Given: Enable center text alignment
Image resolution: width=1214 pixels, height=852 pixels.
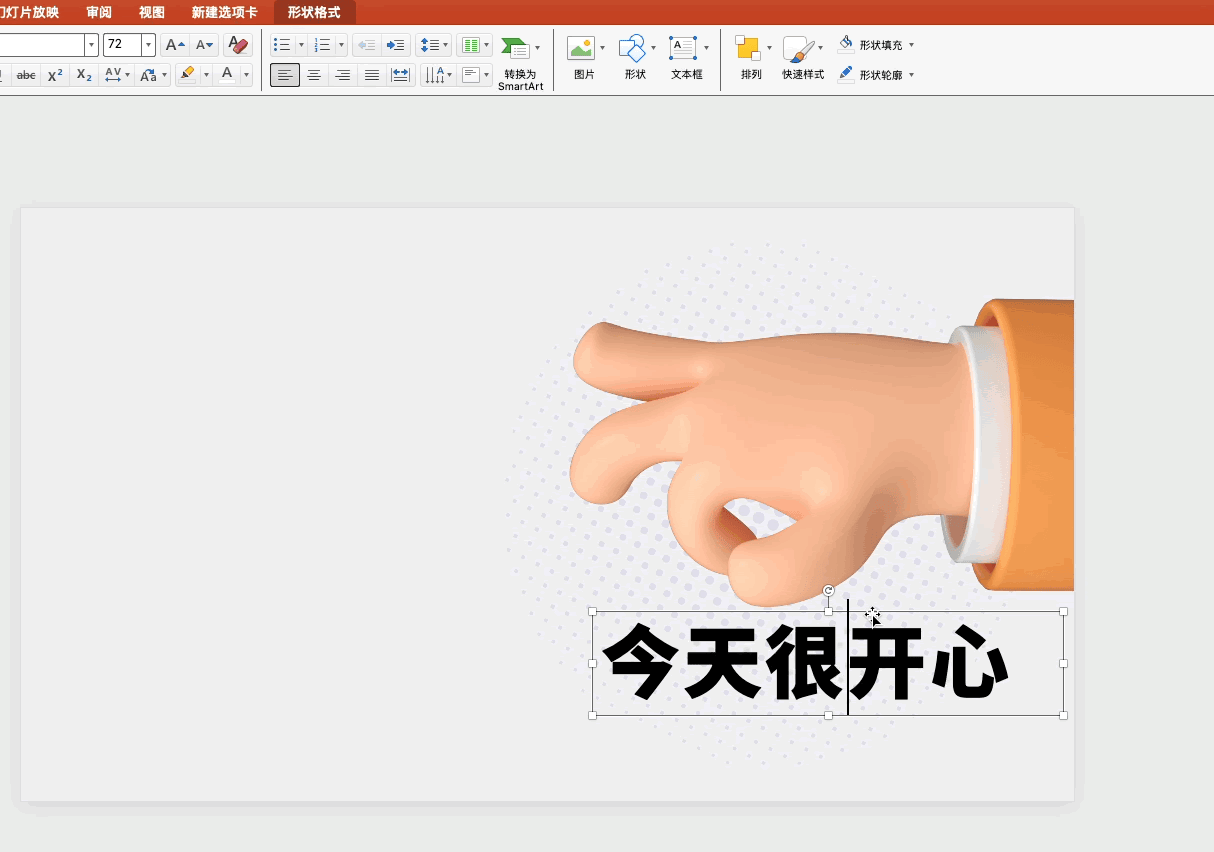Looking at the screenshot, I should tap(314, 75).
